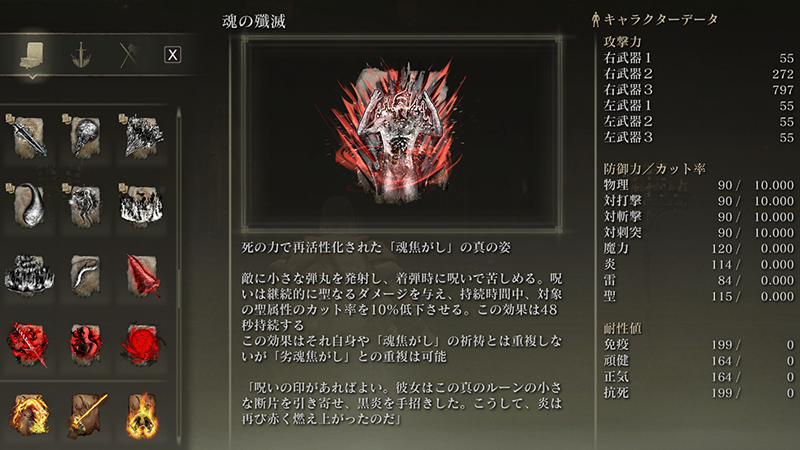Choose the dark spiky burst spell
Image resolution: width=800 pixels, height=450 pixels.
(x=142, y=137)
